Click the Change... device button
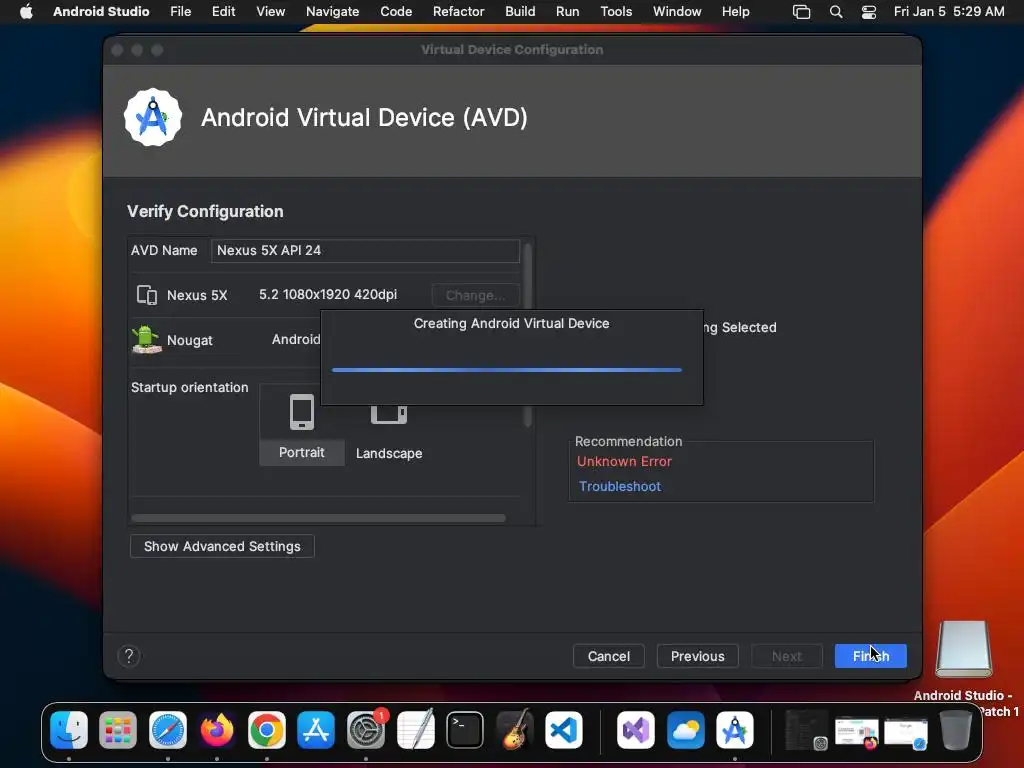This screenshot has height=768, width=1024. pos(475,295)
